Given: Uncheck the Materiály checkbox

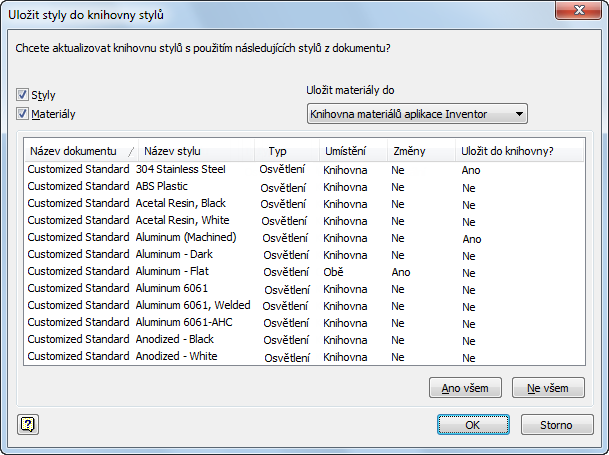Looking at the screenshot, I should pos(22,114).
